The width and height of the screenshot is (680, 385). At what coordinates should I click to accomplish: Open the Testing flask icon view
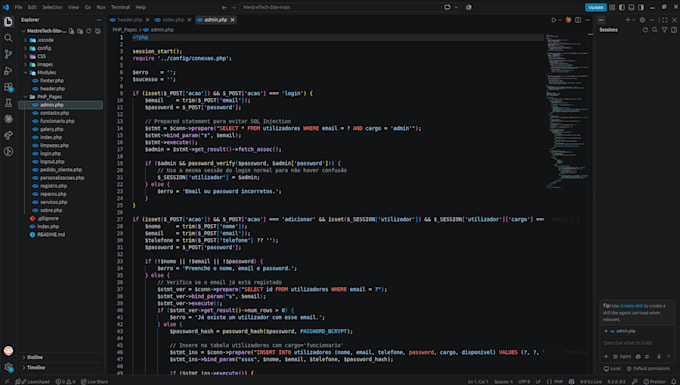(8, 103)
